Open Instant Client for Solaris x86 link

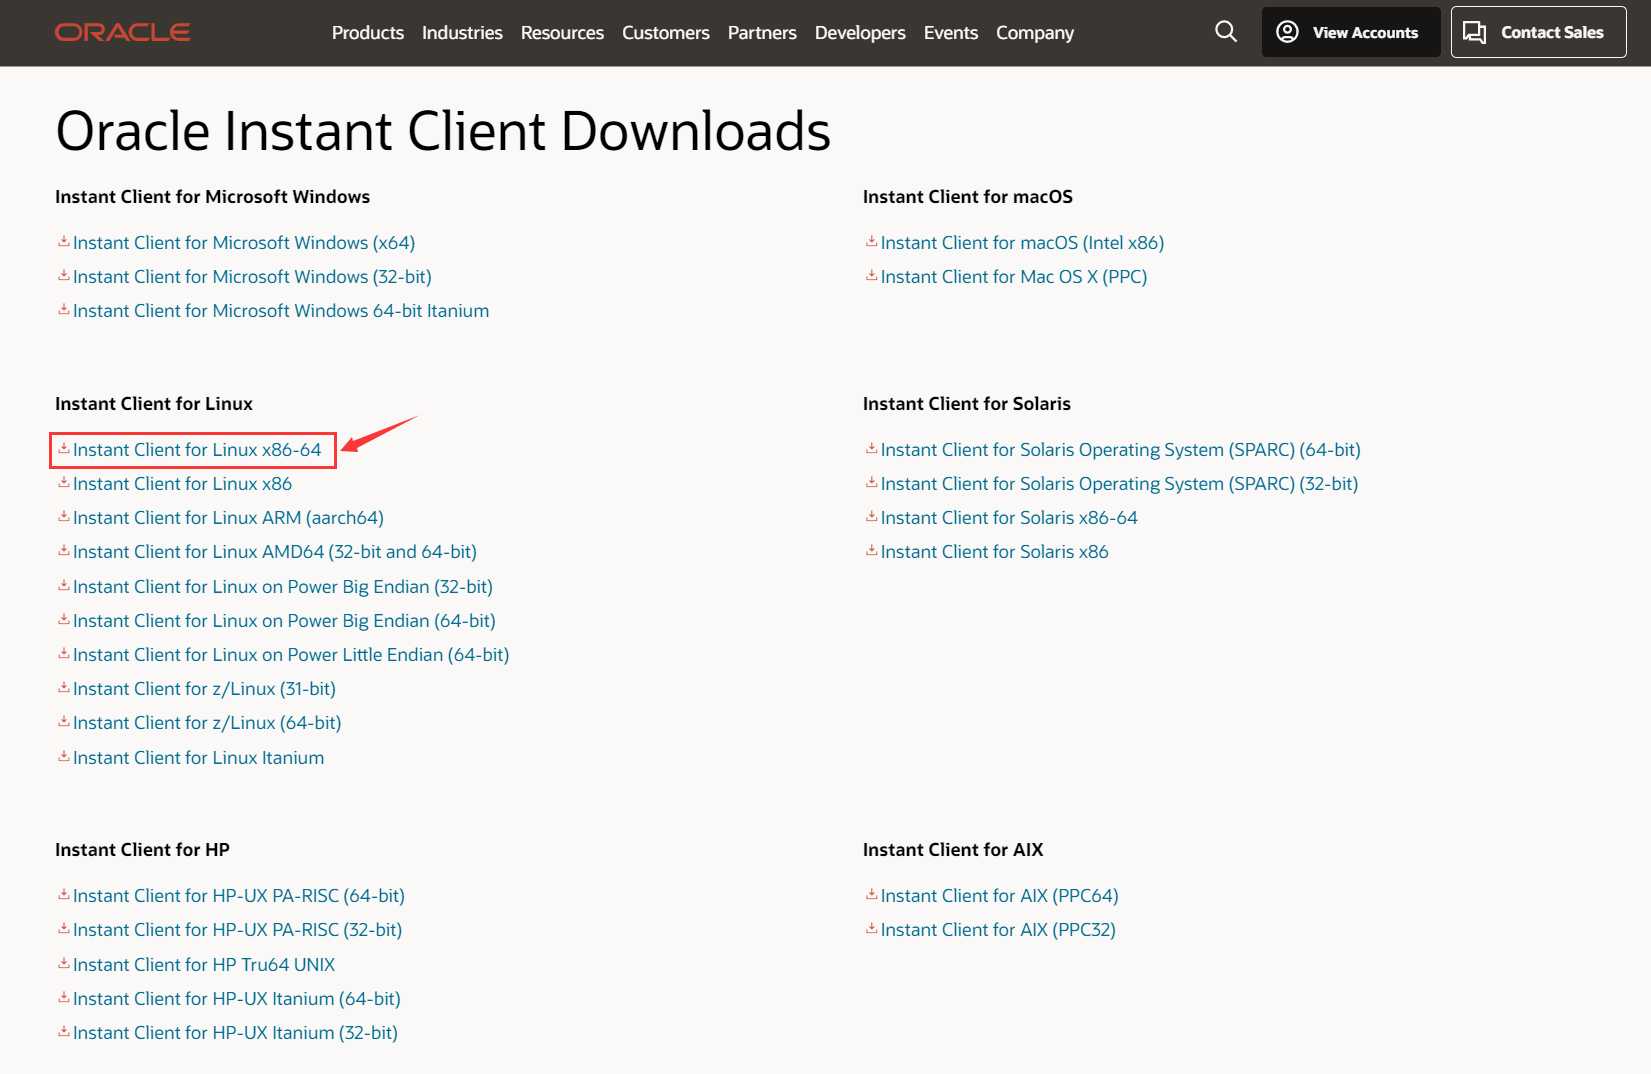click(995, 552)
